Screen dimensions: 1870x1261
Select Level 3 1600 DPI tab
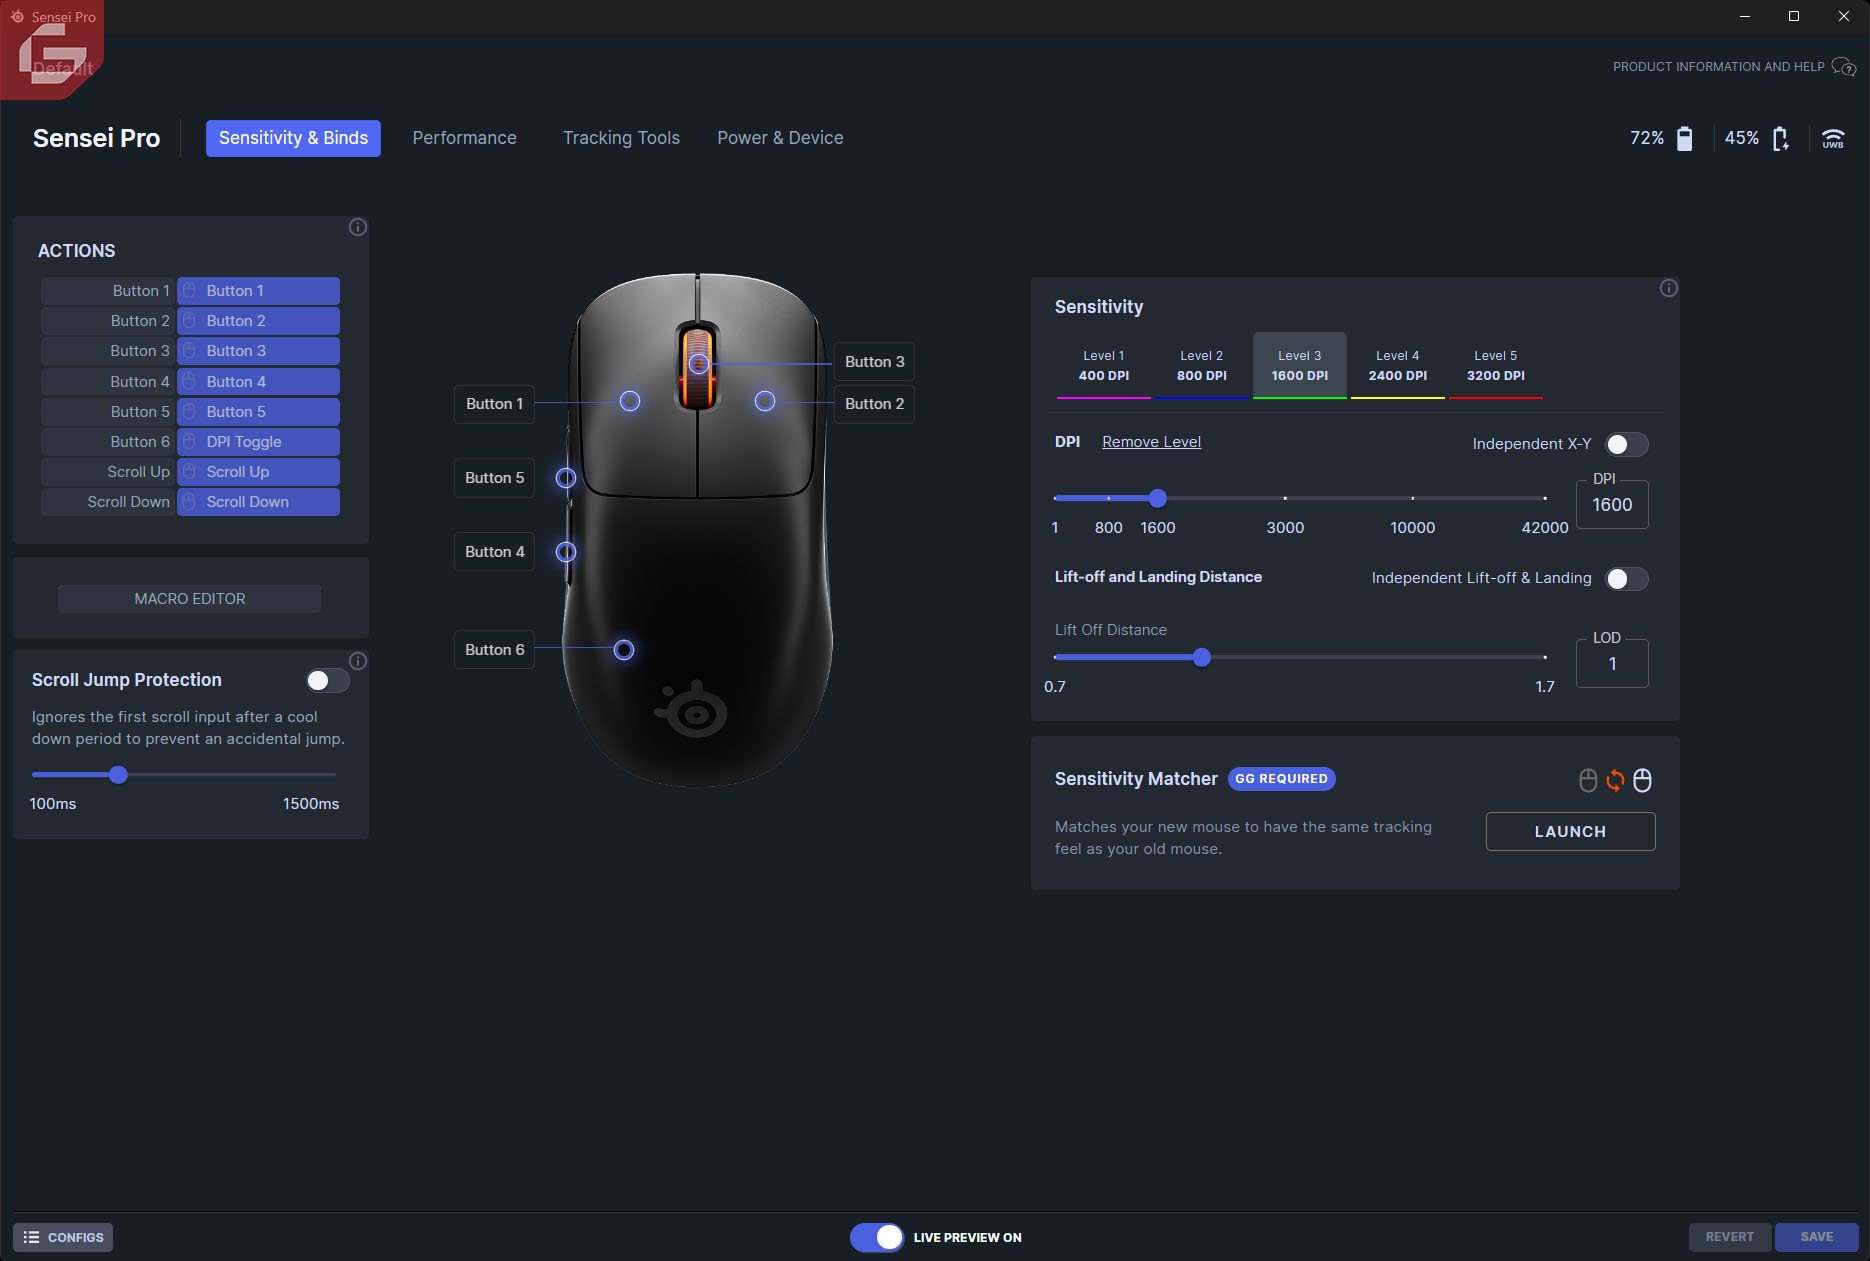tap(1300, 366)
